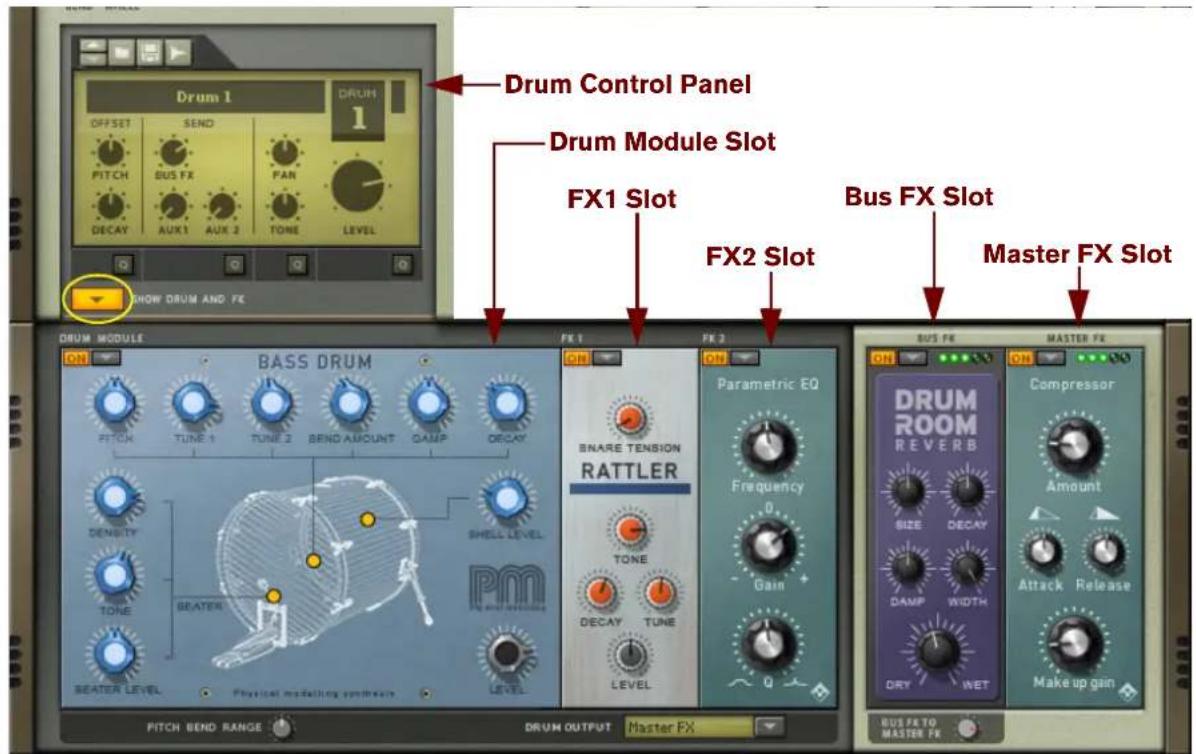Click Pitch Bend Range knob
The width and height of the screenshot is (1196, 754).
tap(281, 727)
